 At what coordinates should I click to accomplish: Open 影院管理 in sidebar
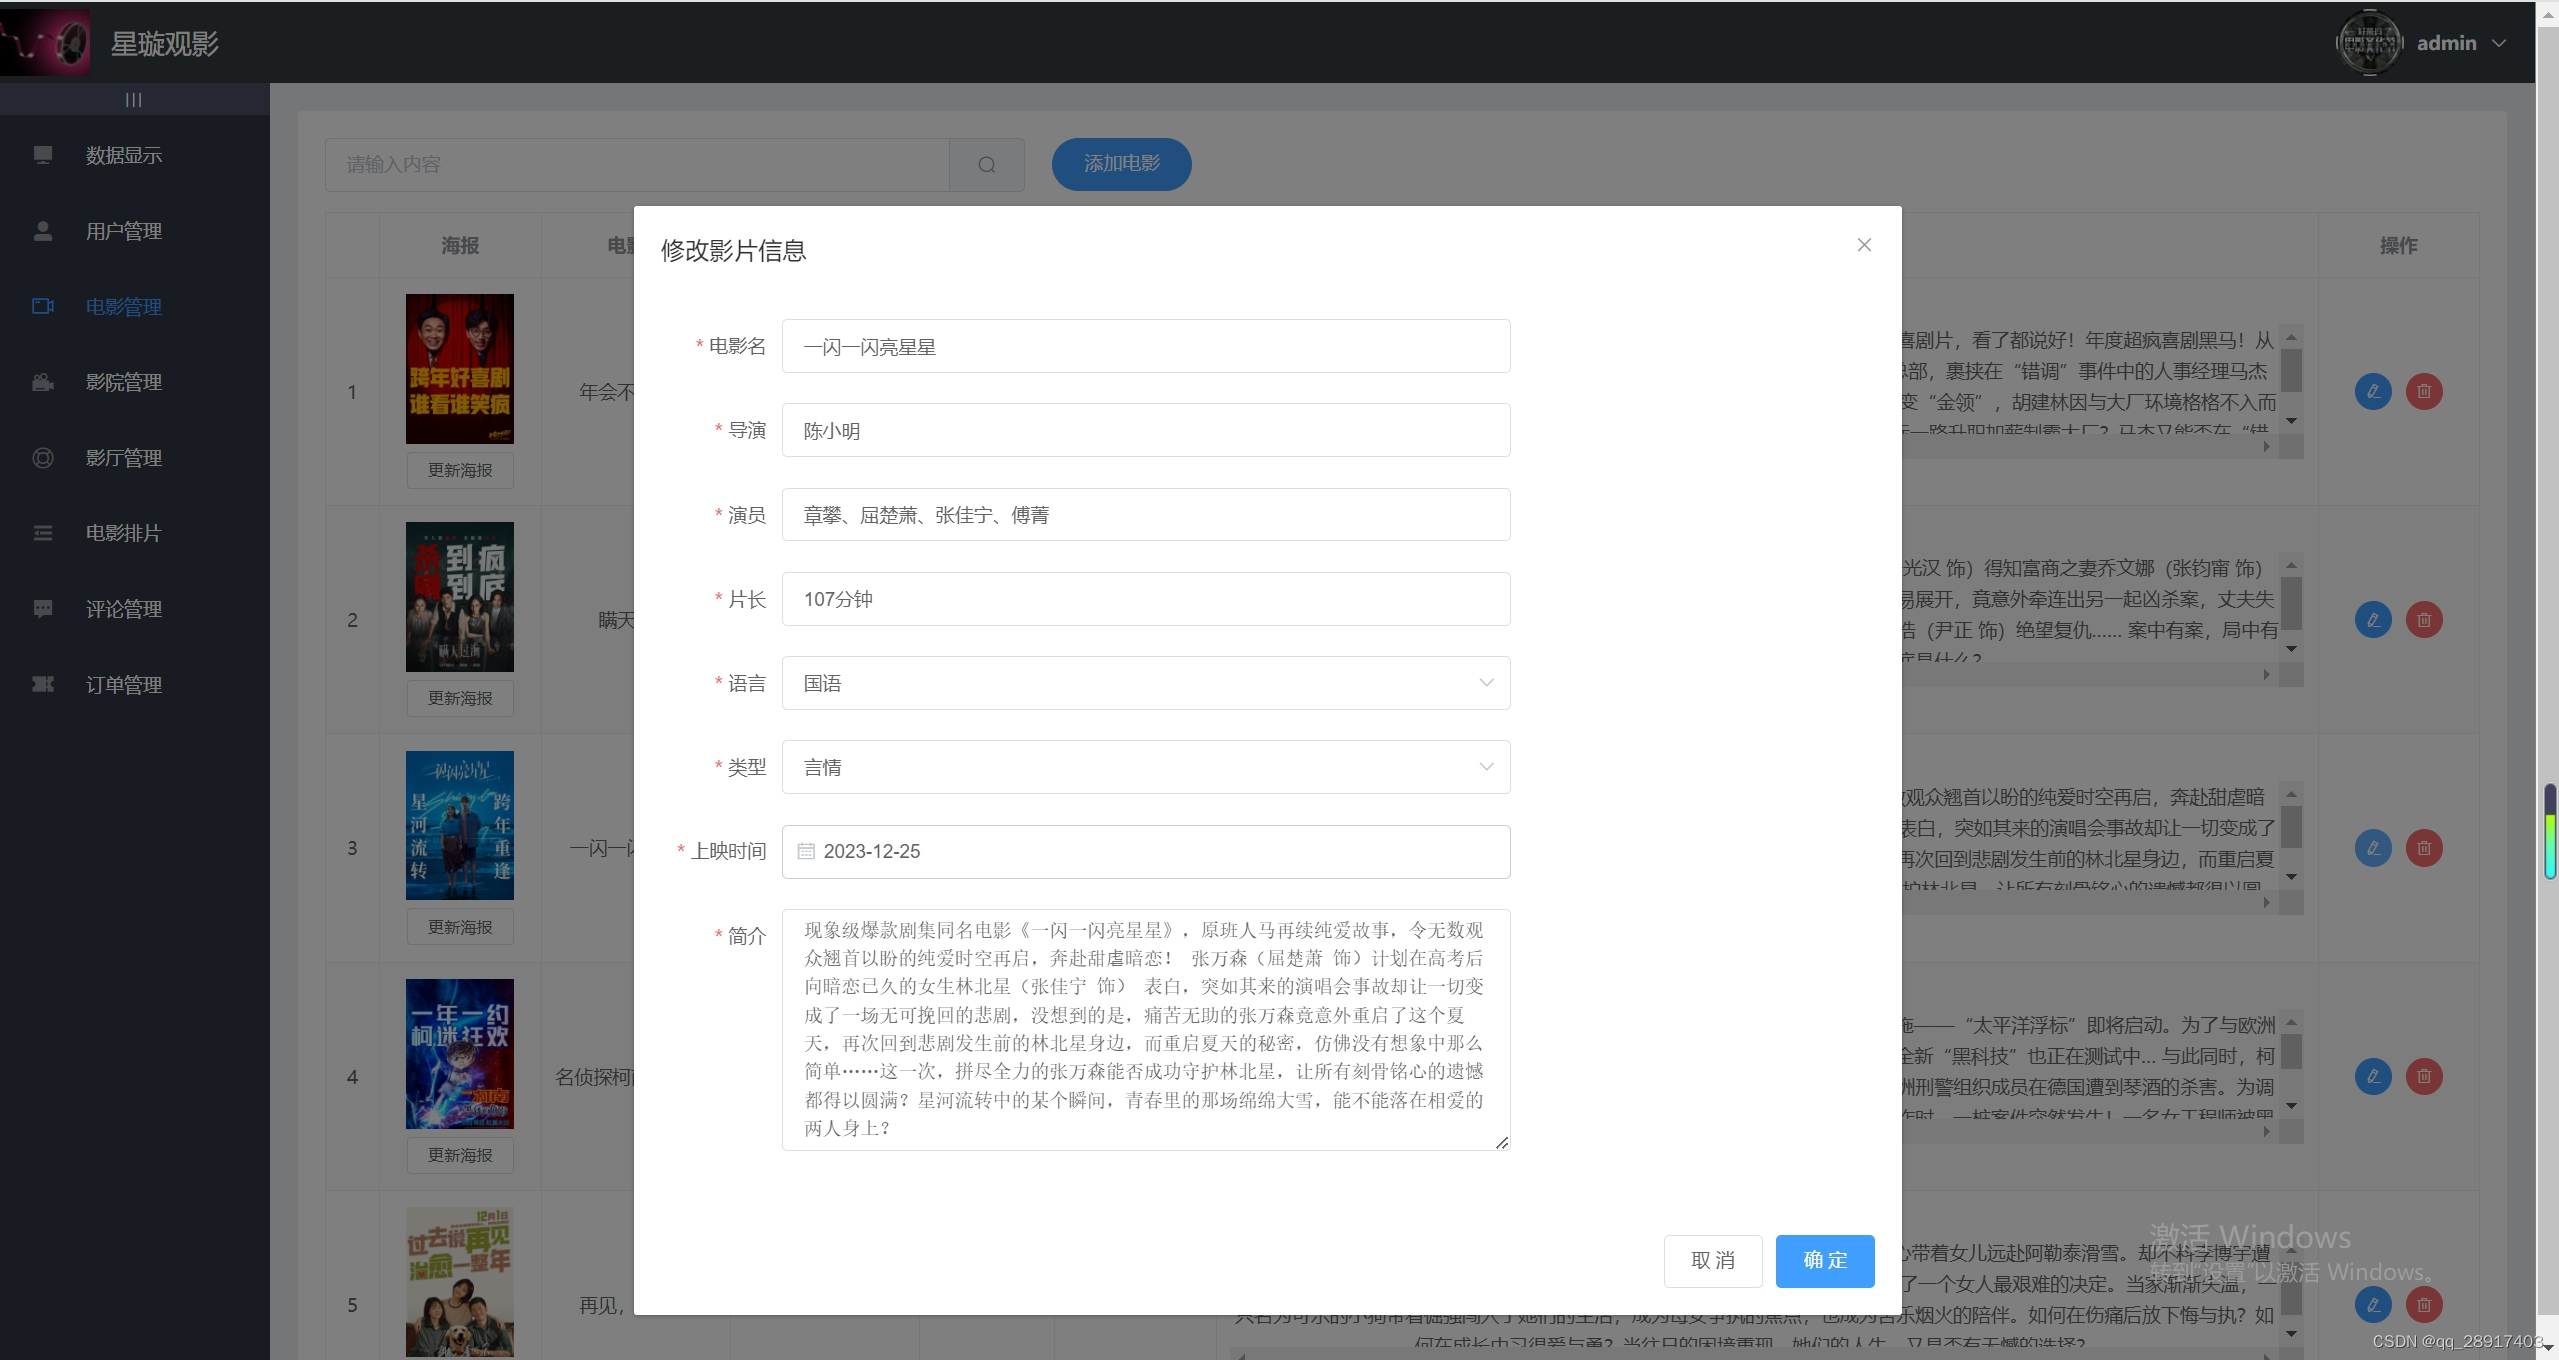click(x=124, y=382)
